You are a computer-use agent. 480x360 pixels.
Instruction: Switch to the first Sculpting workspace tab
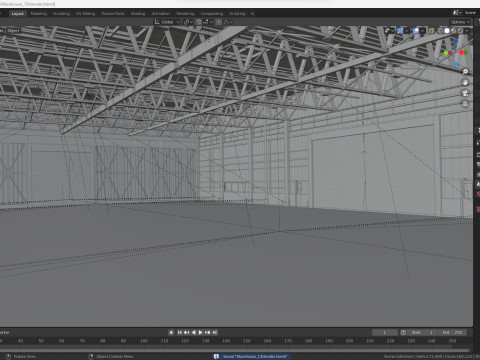pos(61,13)
